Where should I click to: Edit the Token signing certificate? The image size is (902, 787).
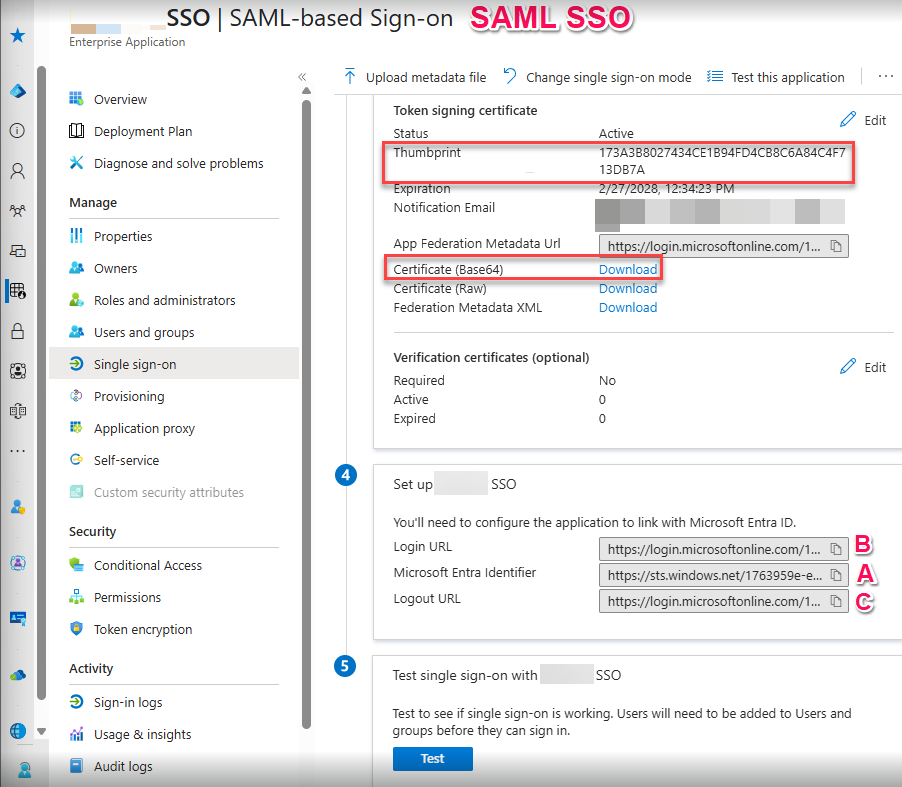pos(863,120)
